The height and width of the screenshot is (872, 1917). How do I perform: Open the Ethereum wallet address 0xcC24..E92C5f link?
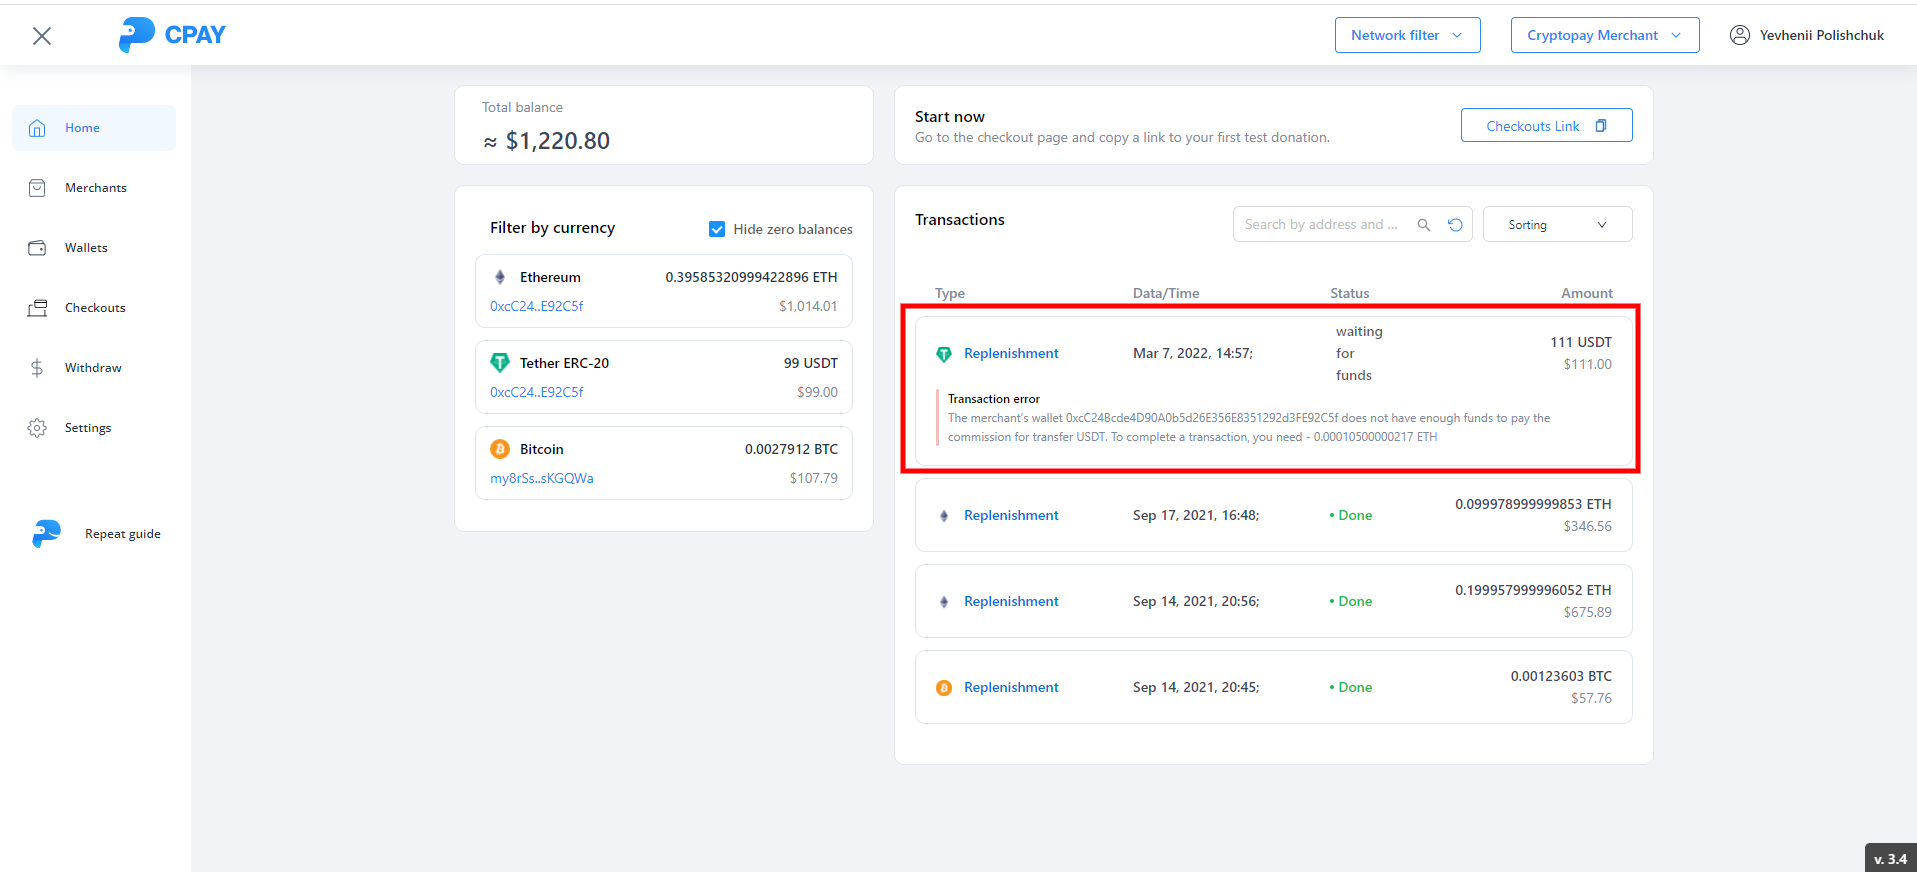(x=537, y=306)
